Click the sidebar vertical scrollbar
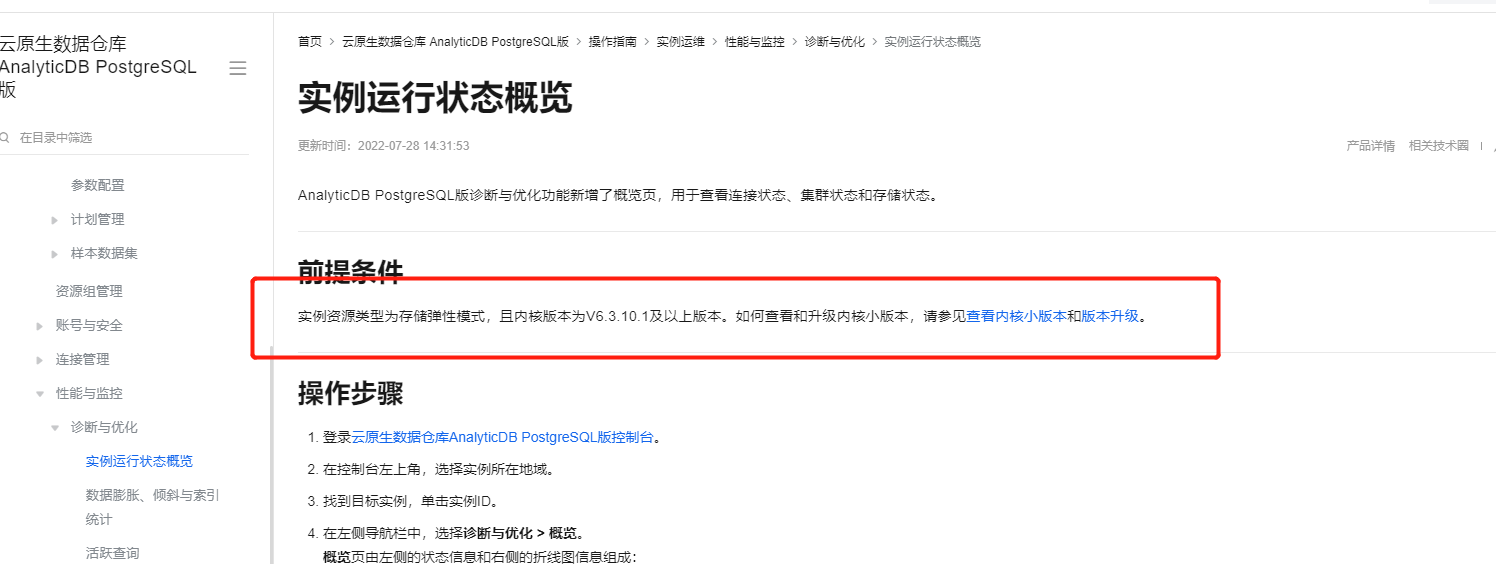1496x564 pixels. click(271, 455)
